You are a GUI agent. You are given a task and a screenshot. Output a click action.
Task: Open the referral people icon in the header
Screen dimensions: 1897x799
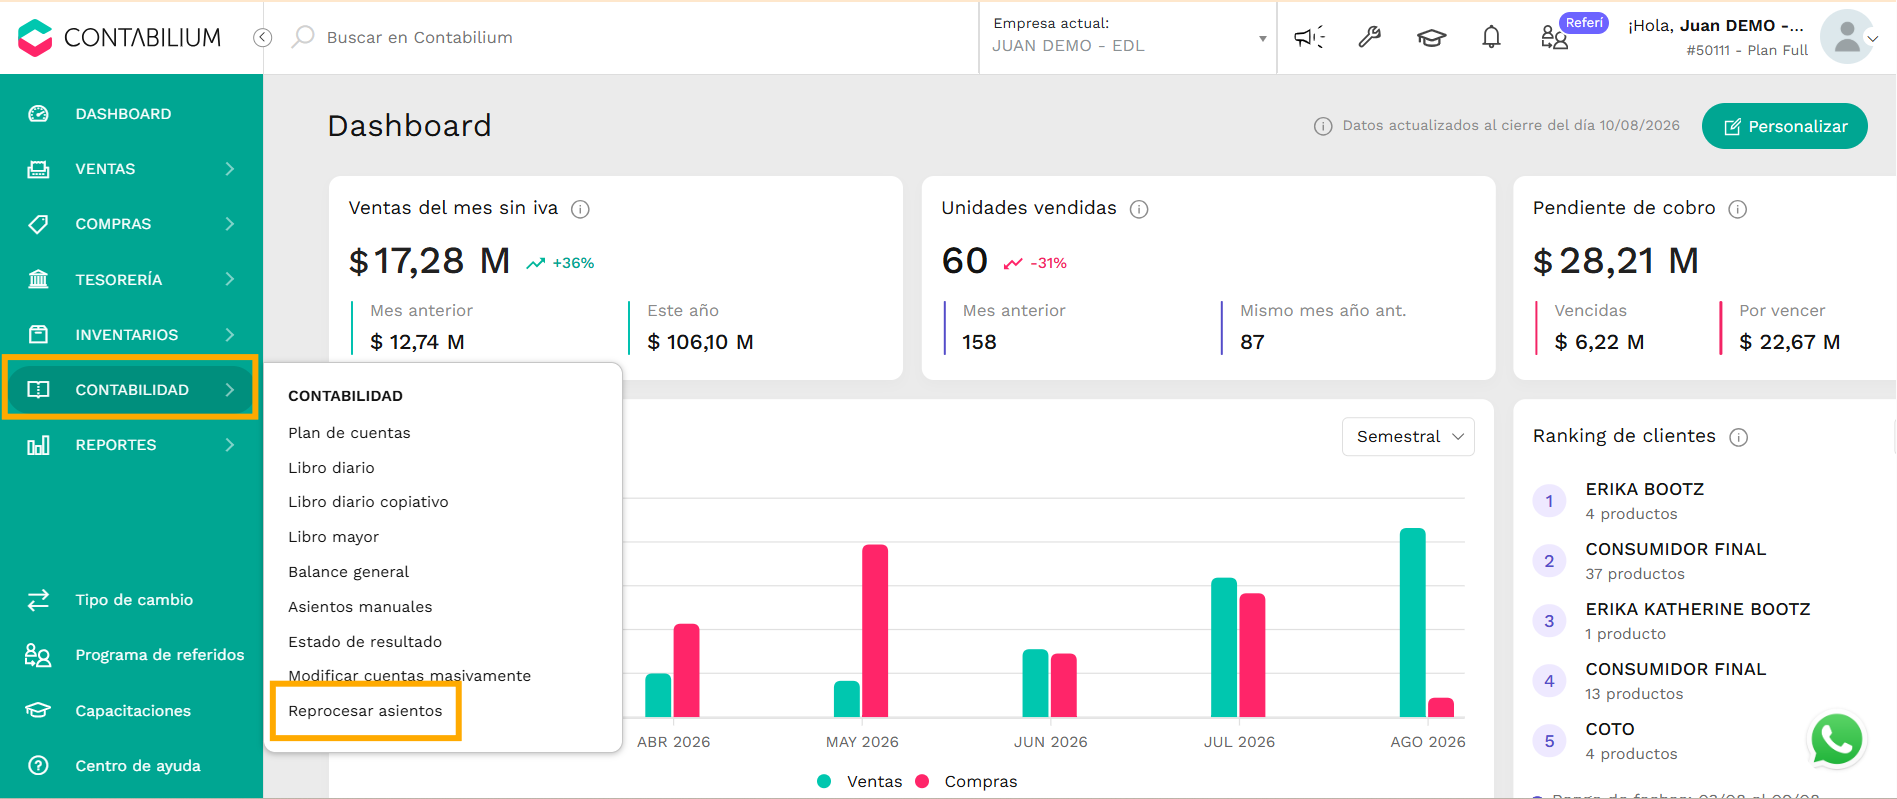(x=1555, y=38)
